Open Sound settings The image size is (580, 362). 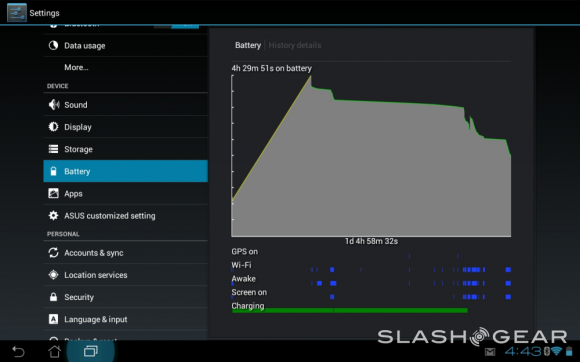[125, 105]
